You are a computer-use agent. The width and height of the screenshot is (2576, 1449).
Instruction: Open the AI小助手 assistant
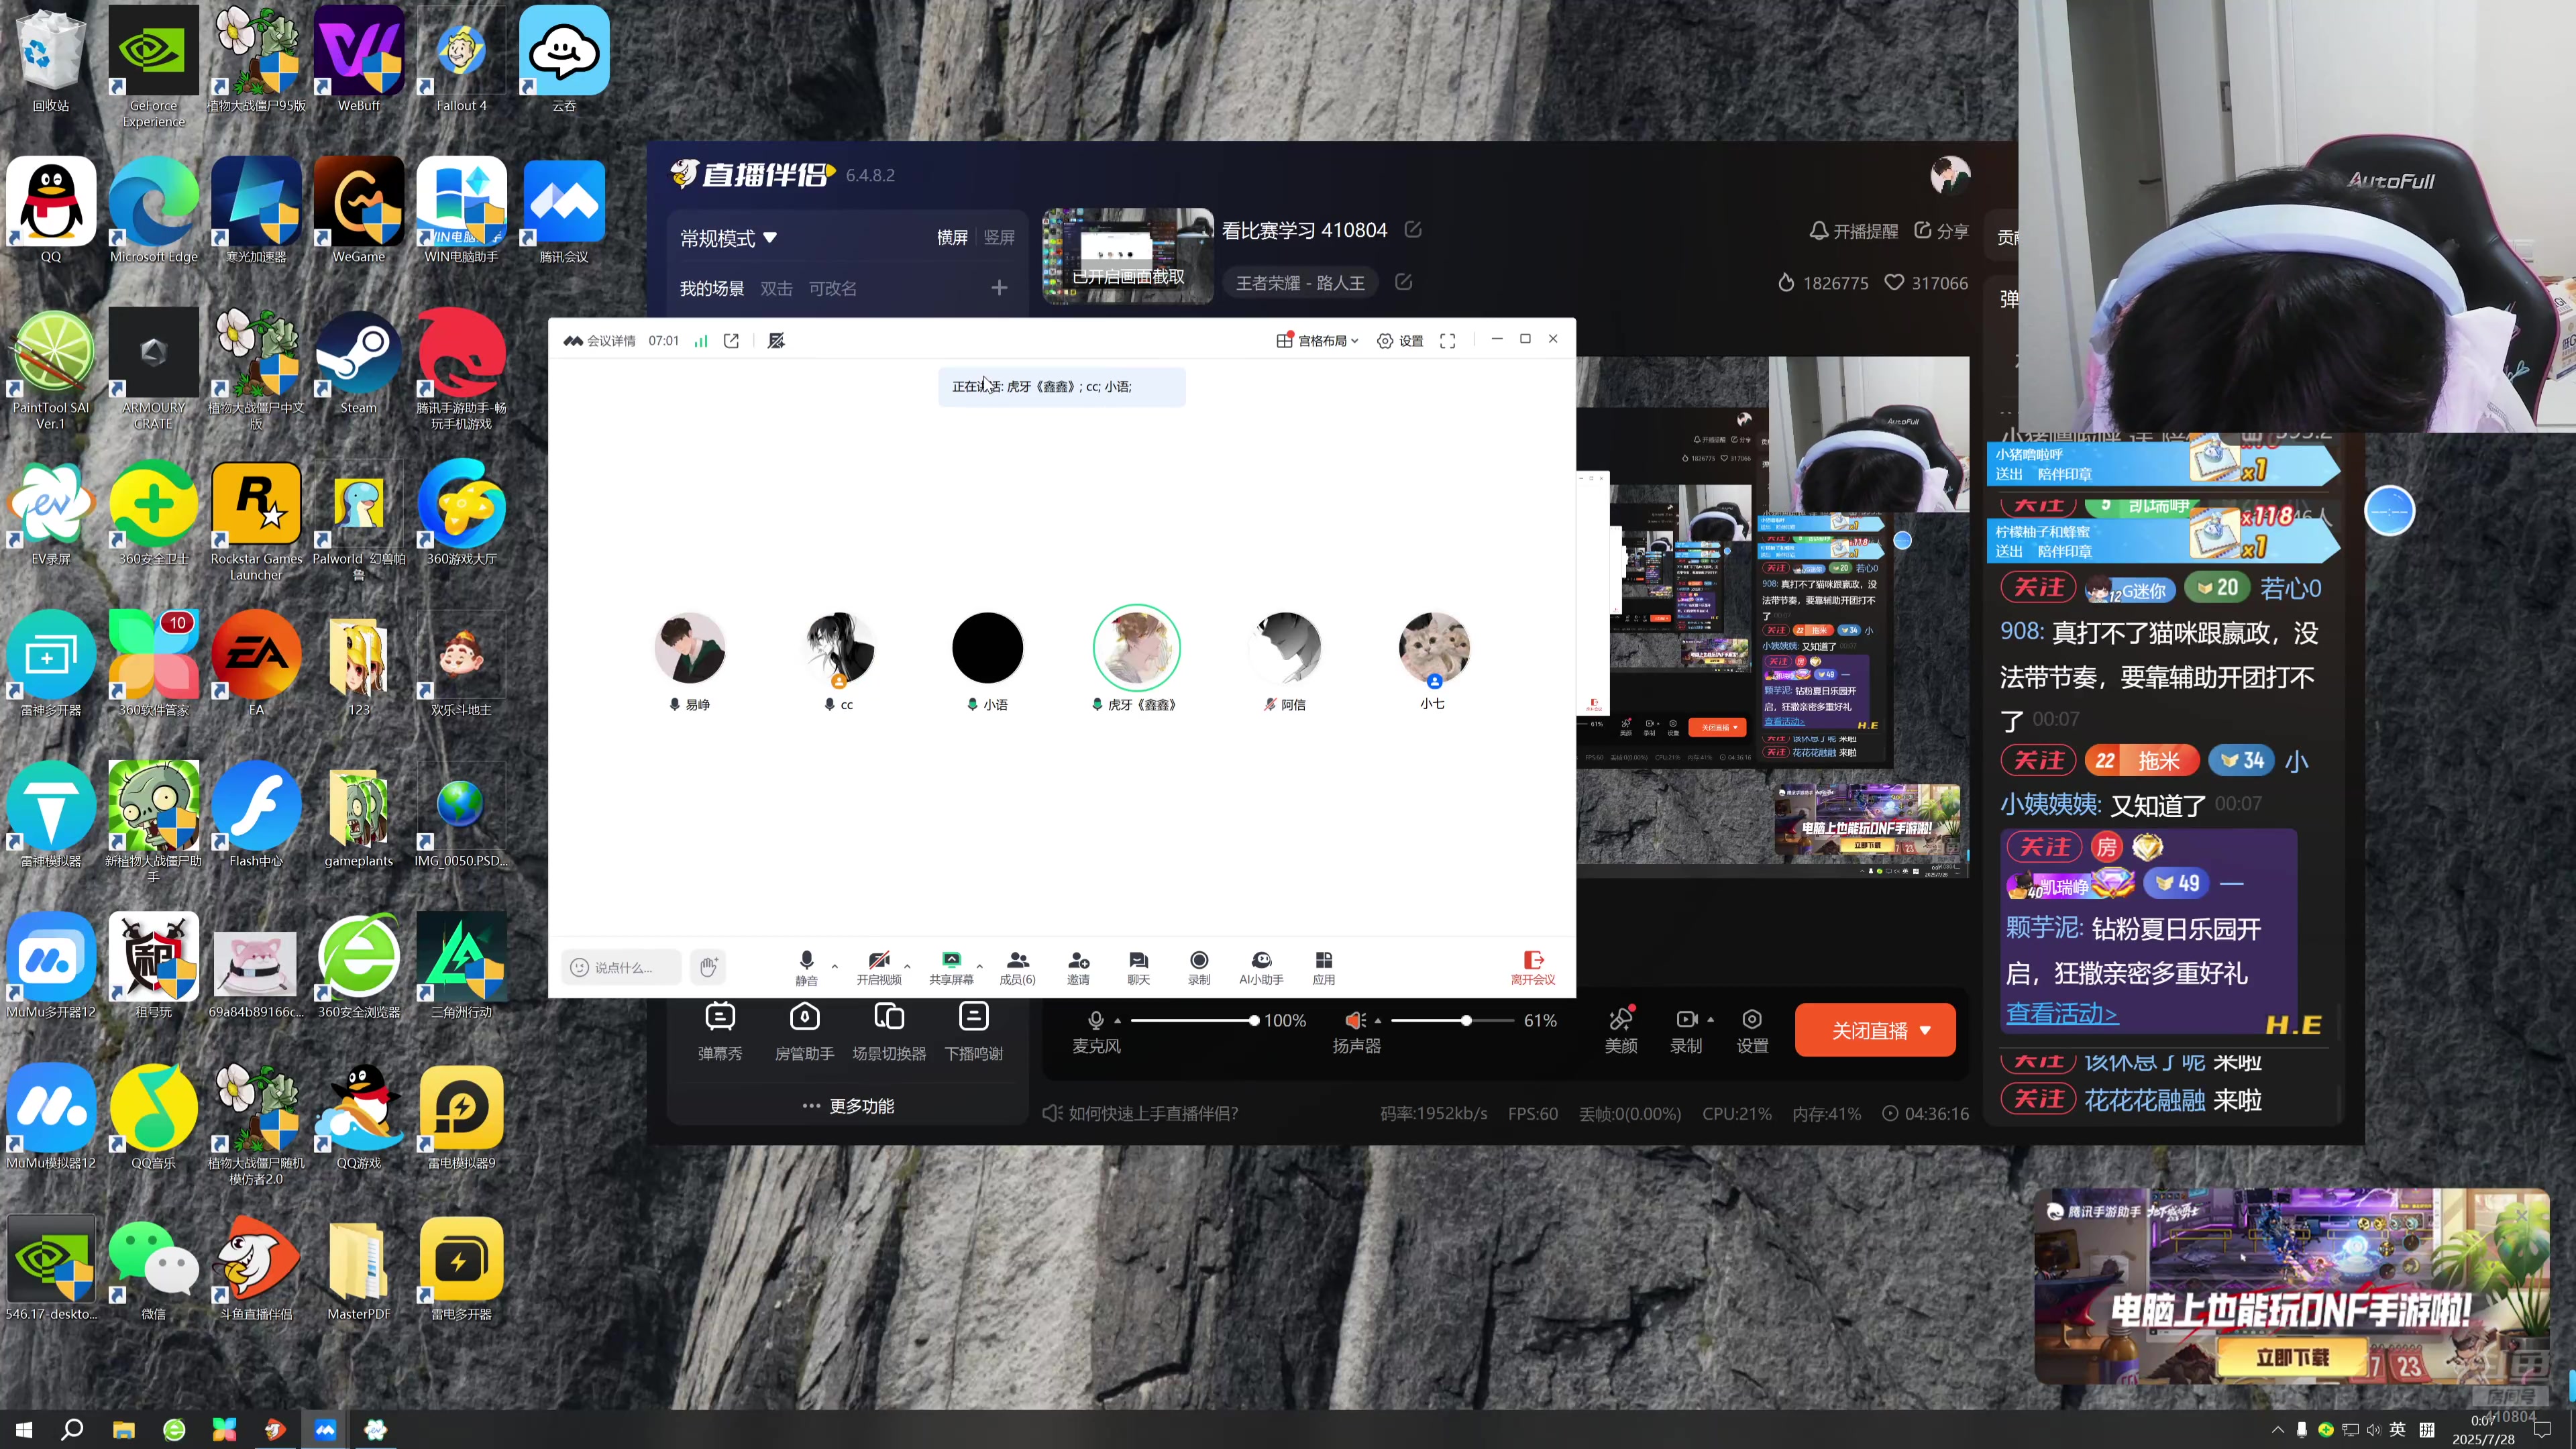1261,967
